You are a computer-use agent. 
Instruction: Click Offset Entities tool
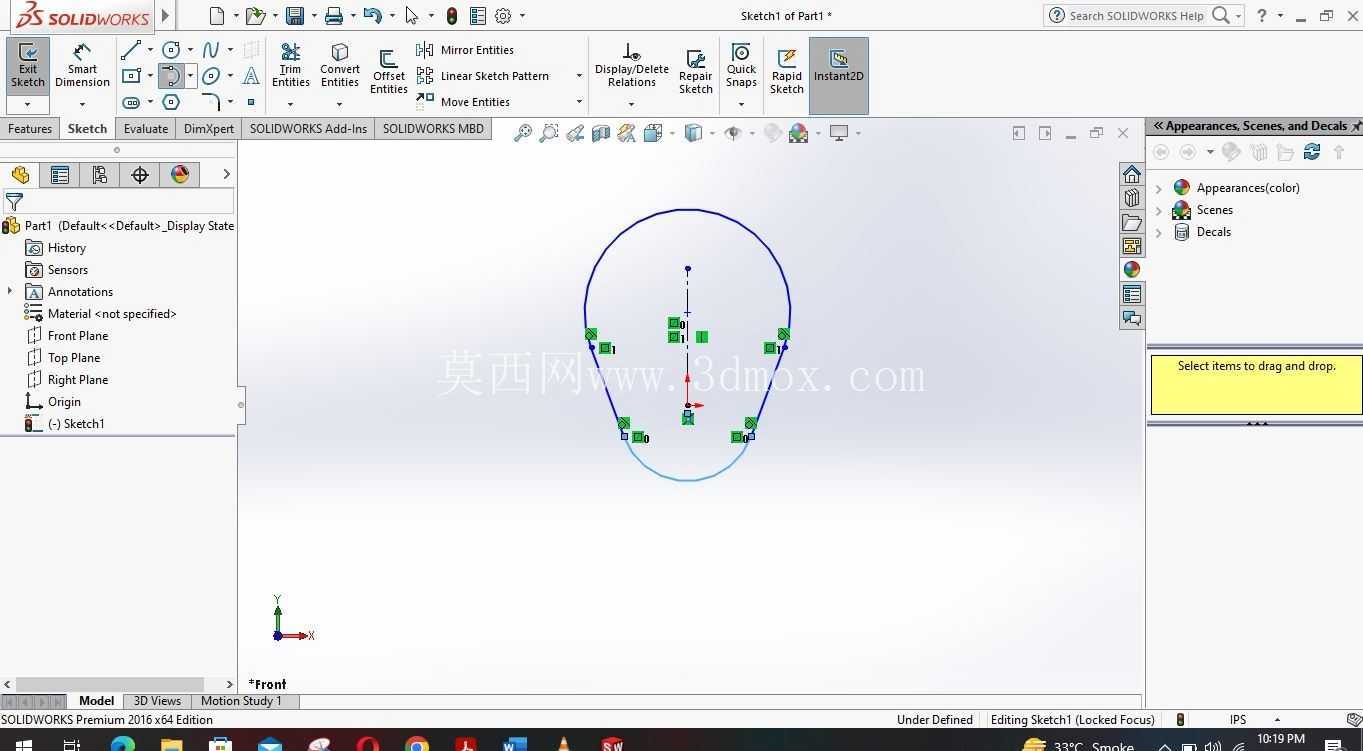(x=388, y=70)
